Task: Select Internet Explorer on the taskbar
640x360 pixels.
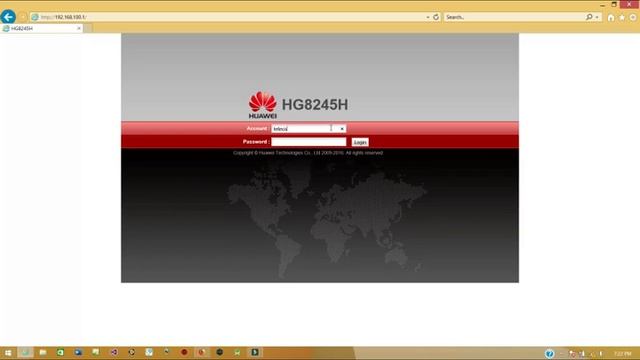Action: coord(25,353)
